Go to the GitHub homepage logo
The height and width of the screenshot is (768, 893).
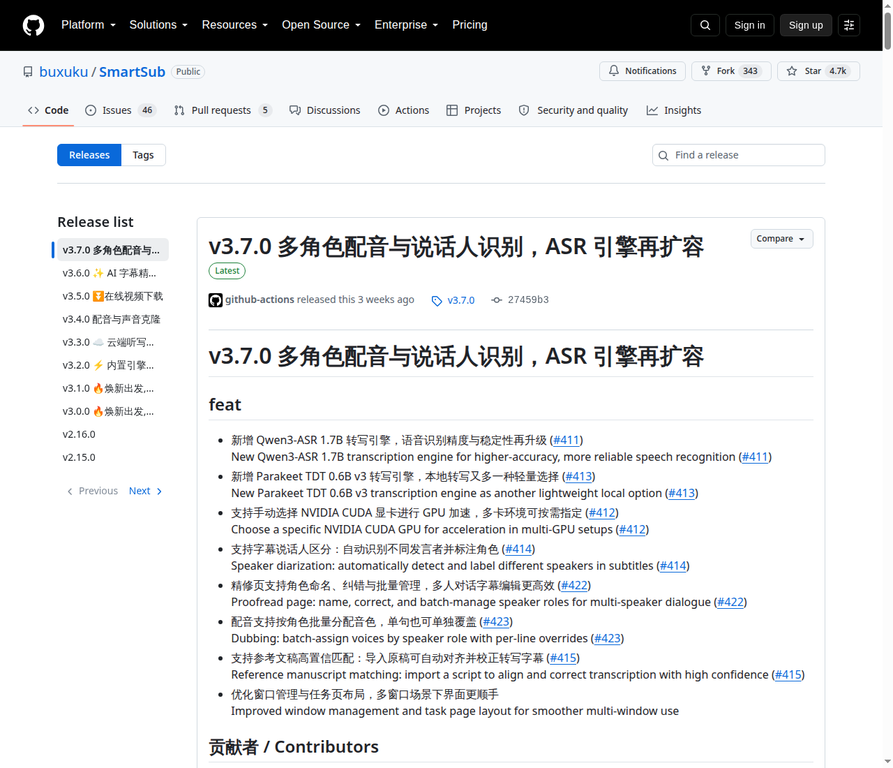(34, 25)
